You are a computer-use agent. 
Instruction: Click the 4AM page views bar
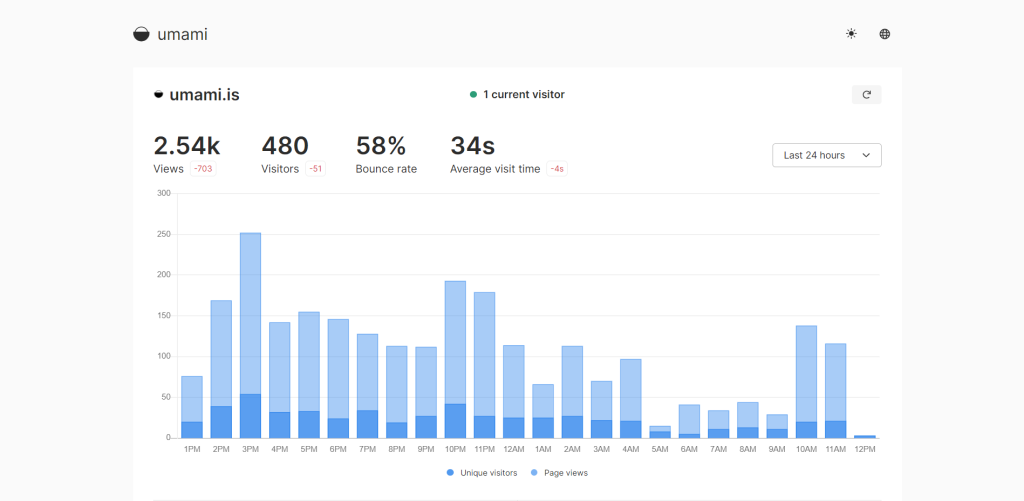point(631,390)
